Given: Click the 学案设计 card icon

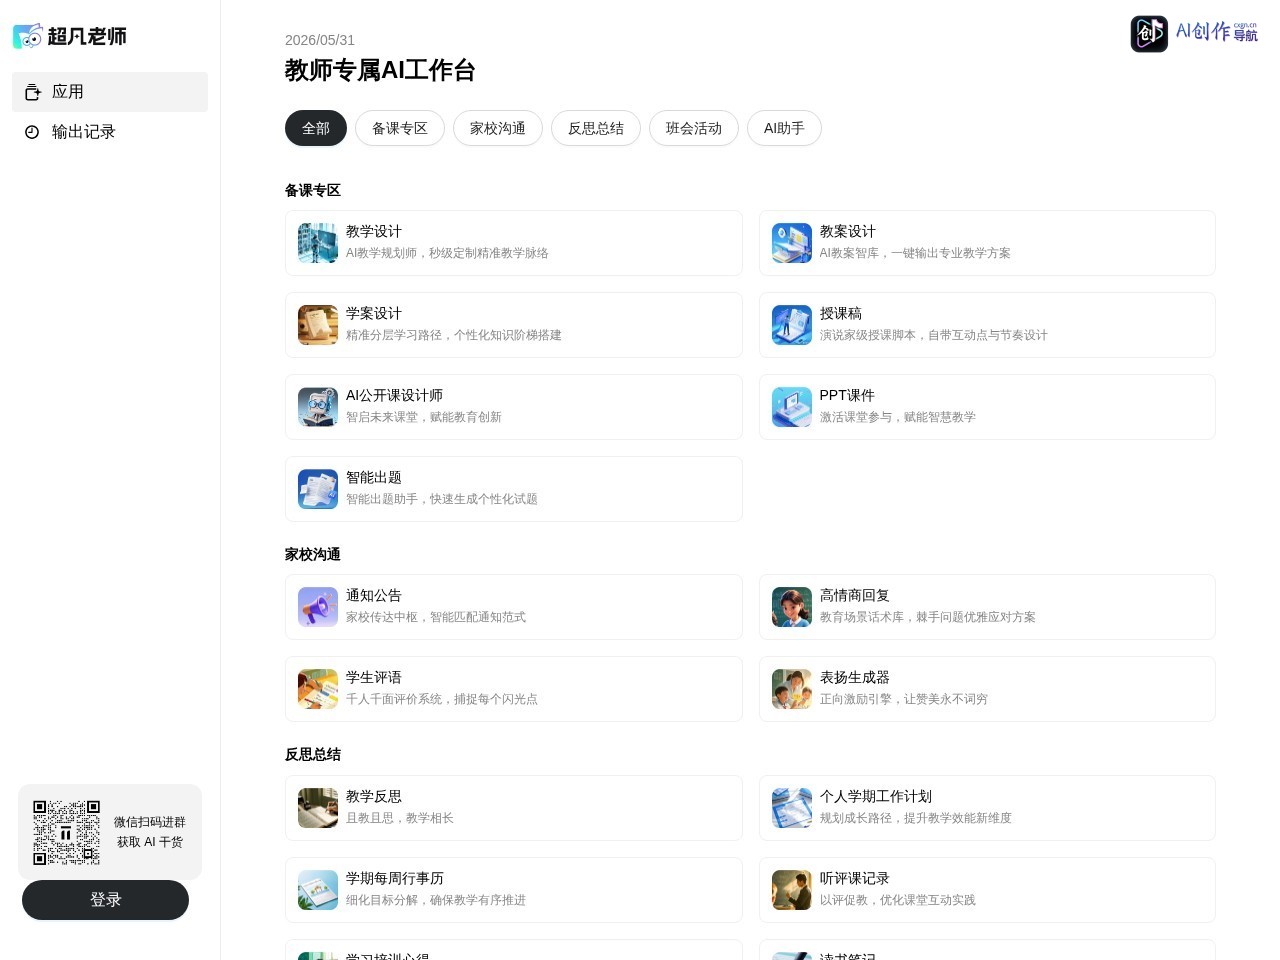Looking at the screenshot, I should (318, 325).
